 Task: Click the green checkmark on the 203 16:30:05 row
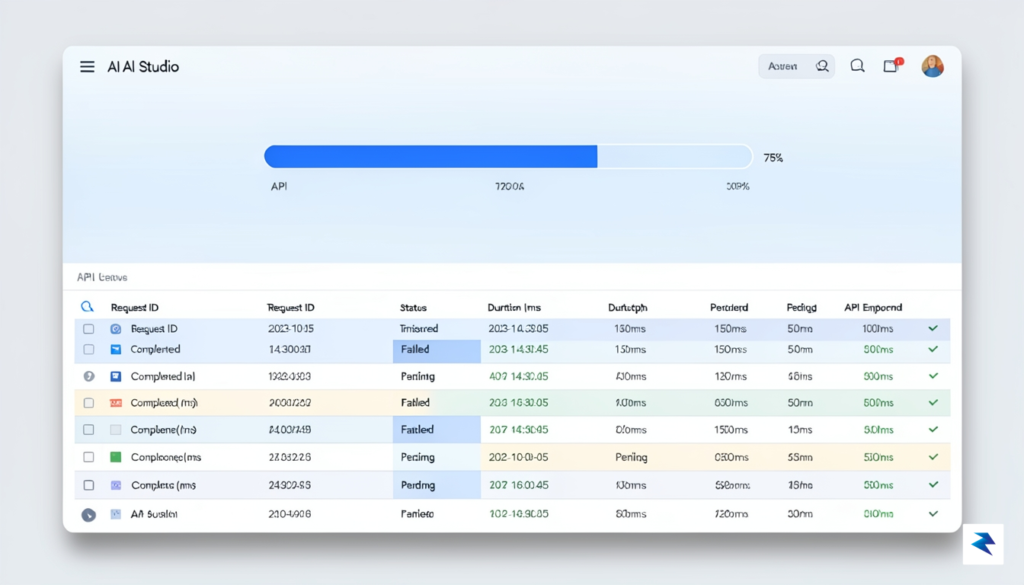tap(933, 403)
